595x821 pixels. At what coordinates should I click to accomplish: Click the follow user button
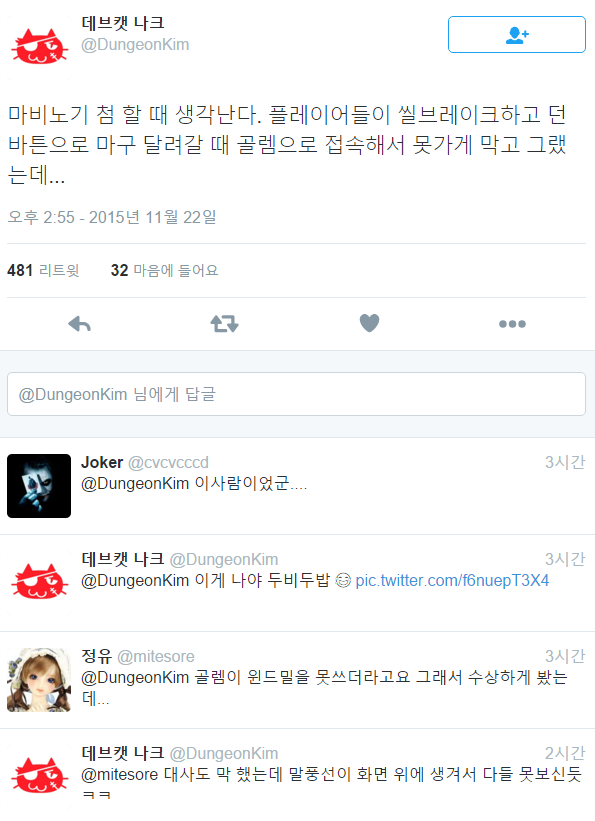516,35
